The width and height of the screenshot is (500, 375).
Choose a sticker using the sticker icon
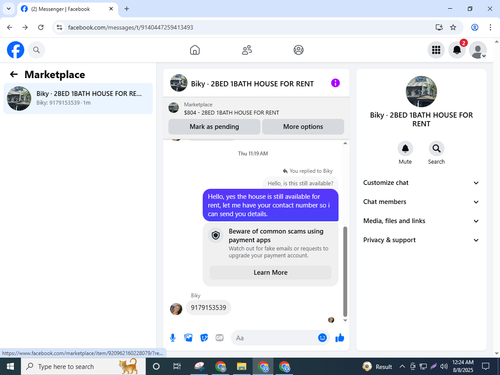click(204, 338)
